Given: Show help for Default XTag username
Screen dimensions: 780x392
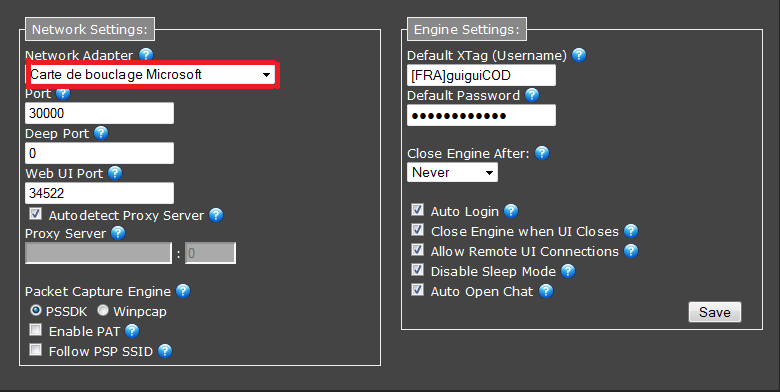Looking at the screenshot, I should pyautogui.click(x=579, y=55).
